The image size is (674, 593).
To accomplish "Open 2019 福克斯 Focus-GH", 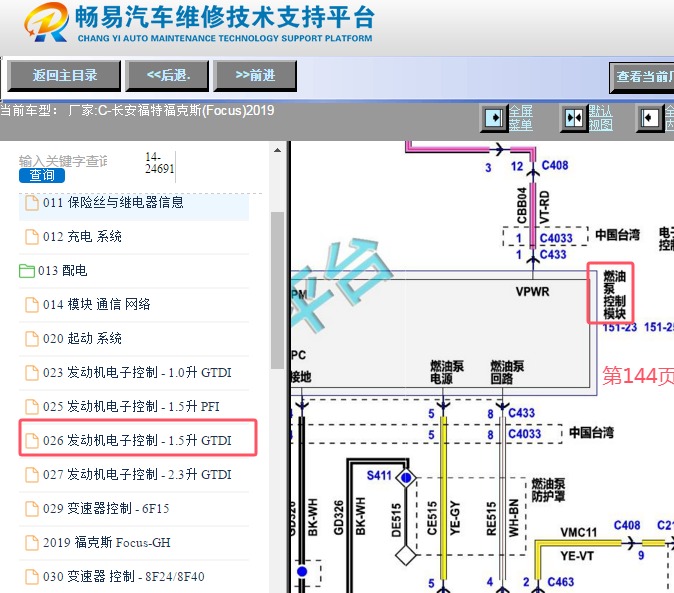I will [x=107, y=542].
